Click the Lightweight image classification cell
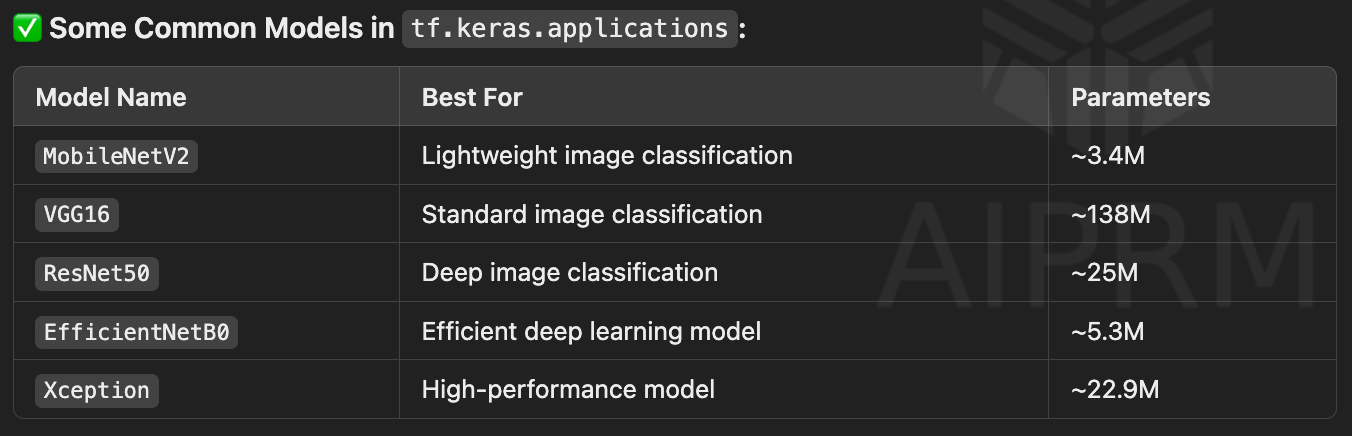This screenshot has height=436, width=1352. click(x=607, y=156)
